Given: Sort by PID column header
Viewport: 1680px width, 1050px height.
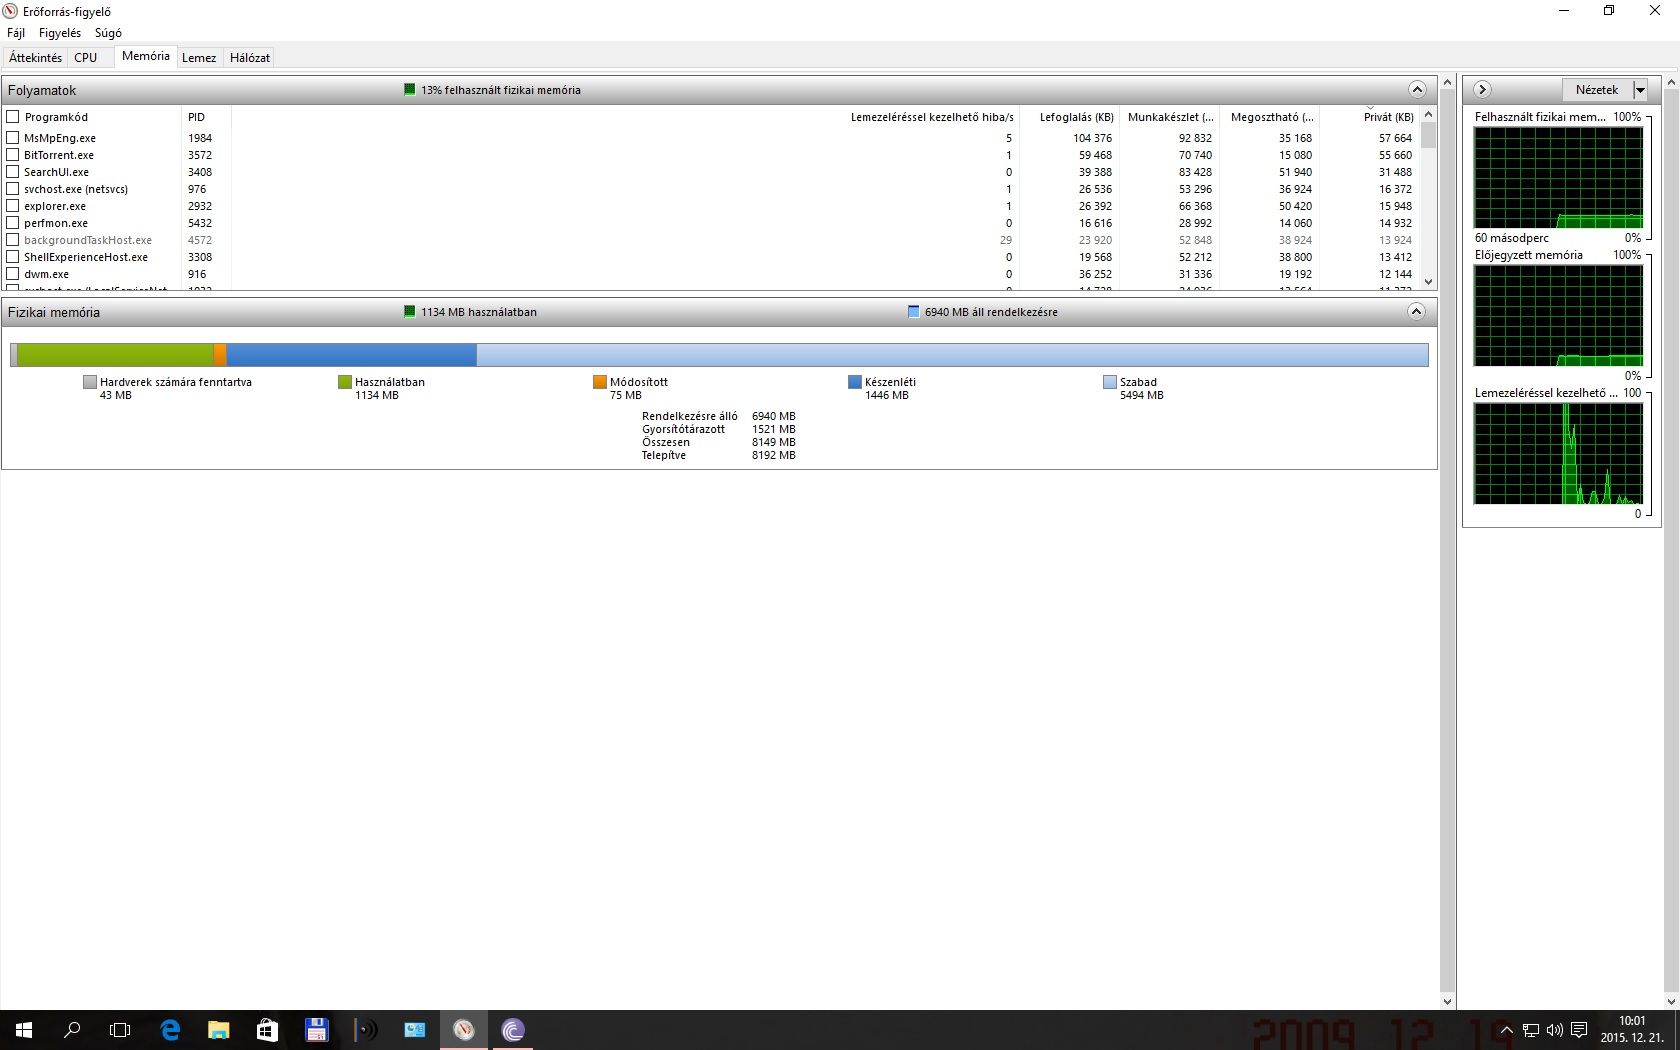Looking at the screenshot, I should pos(206,117).
